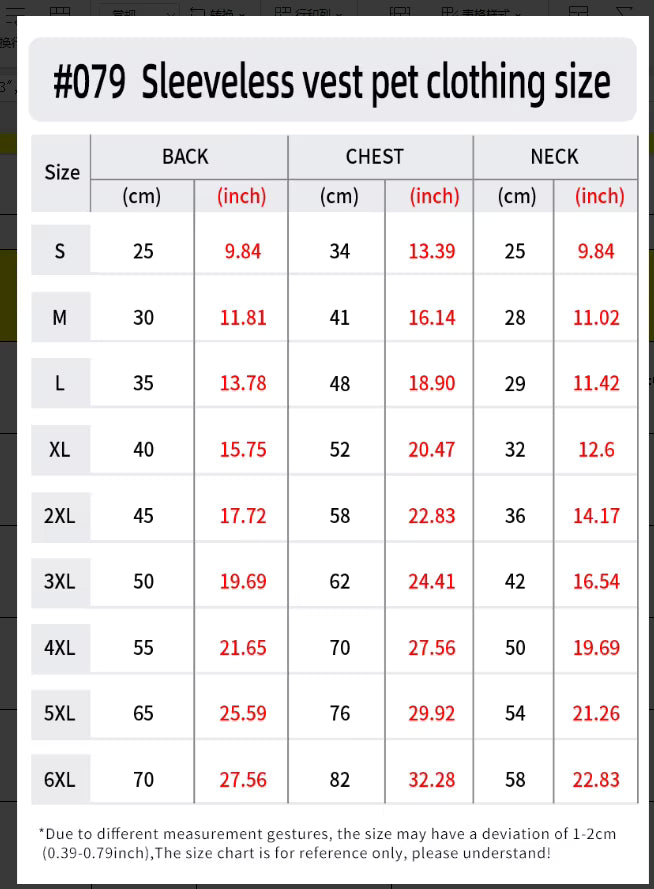Click the 20.47 chest inch value for XL
The height and width of the screenshot is (889, 654).
[432, 450]
